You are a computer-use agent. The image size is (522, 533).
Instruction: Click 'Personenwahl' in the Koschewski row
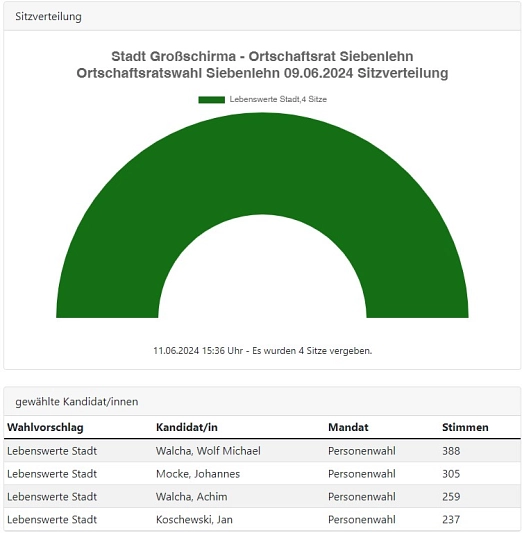tap(362, 519)
